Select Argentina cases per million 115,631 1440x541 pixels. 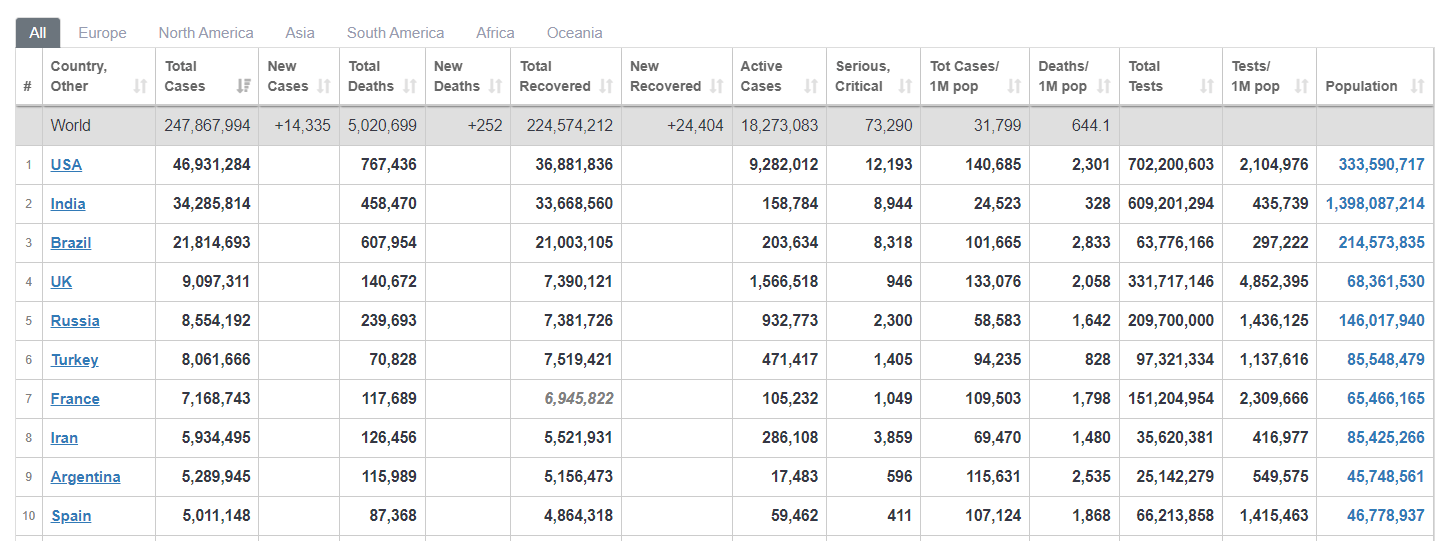click(x=993, y=477)
